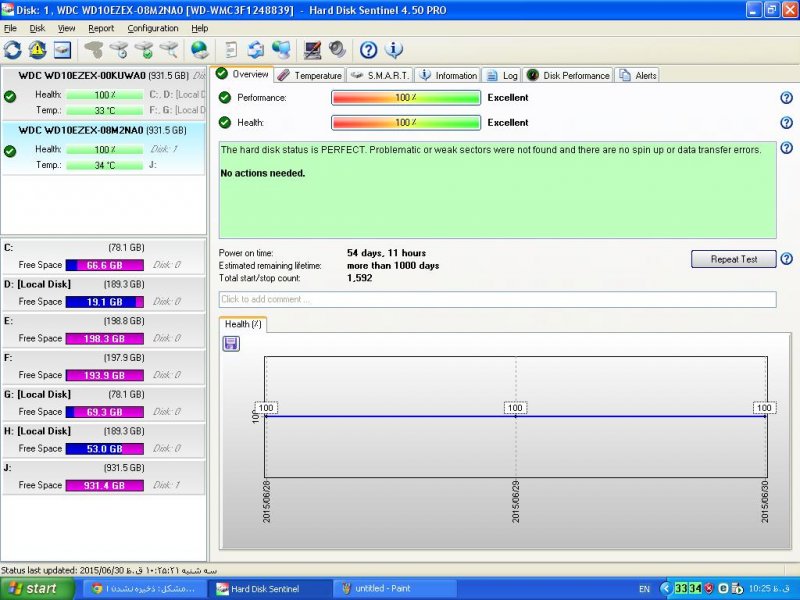800x600 pixels.
Task: Click the help icon beside the status text box
Action: point(786,148)
